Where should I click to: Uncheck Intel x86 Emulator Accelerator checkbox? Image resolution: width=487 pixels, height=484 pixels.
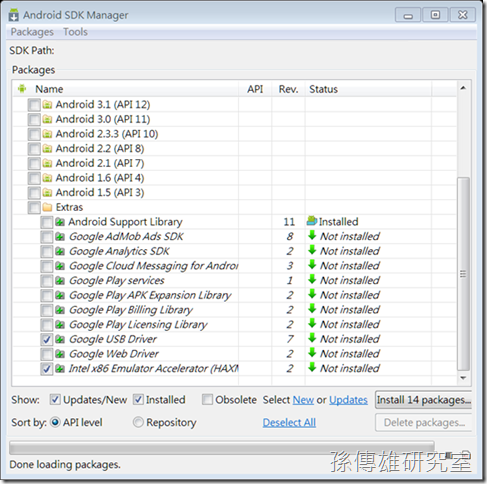[x=47, y=369]
